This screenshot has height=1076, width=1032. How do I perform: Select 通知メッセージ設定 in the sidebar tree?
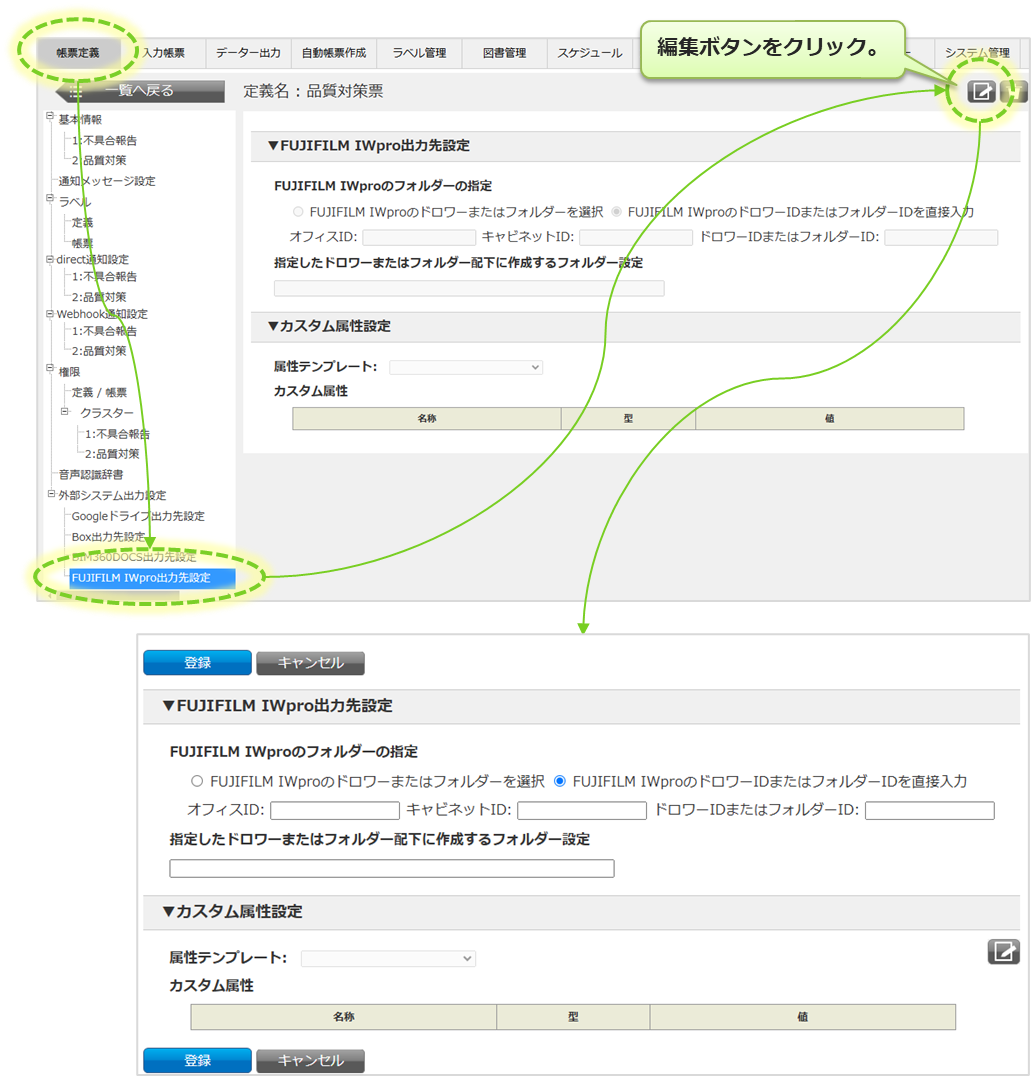pos(107,181)
